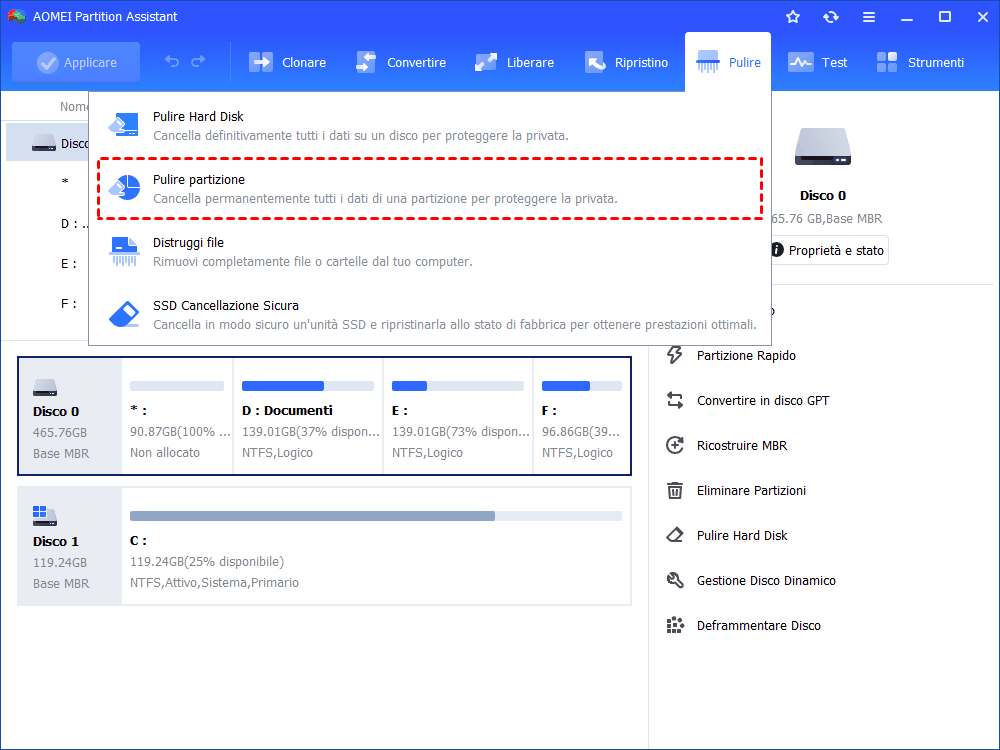The width and height of the screenshot is (1000, 750).
Task: Click the SSD Cancellazione Sicura eraser icon
Action: click(124, 314)
